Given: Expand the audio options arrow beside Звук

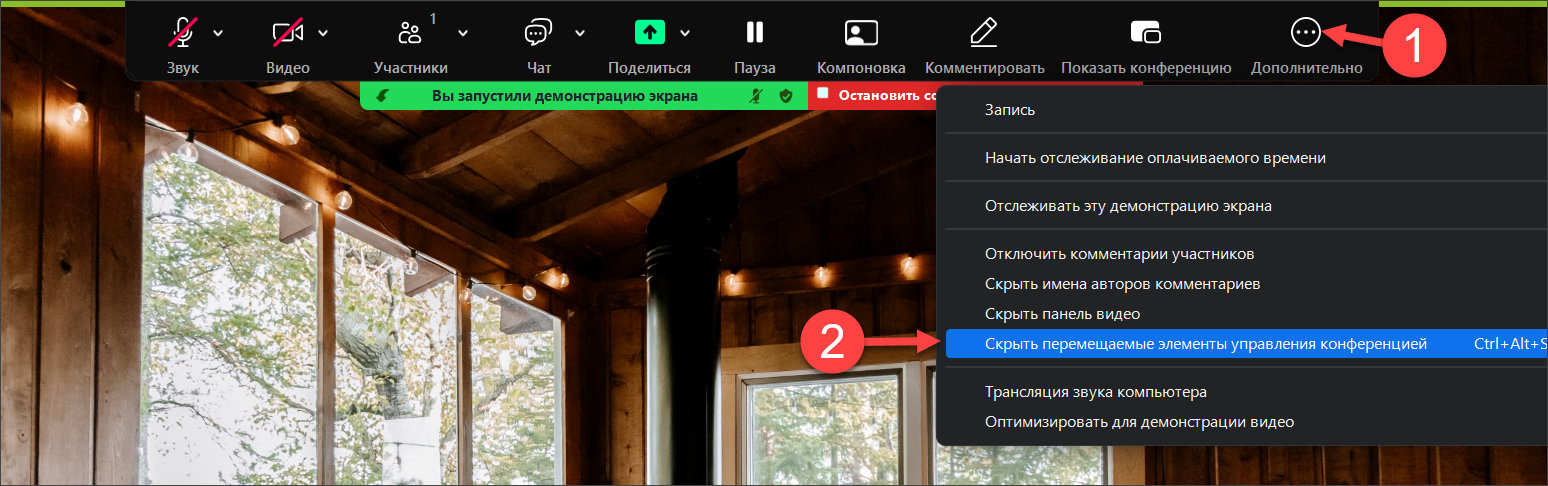Looking at the screenshot, I should (x=218, y=33).
